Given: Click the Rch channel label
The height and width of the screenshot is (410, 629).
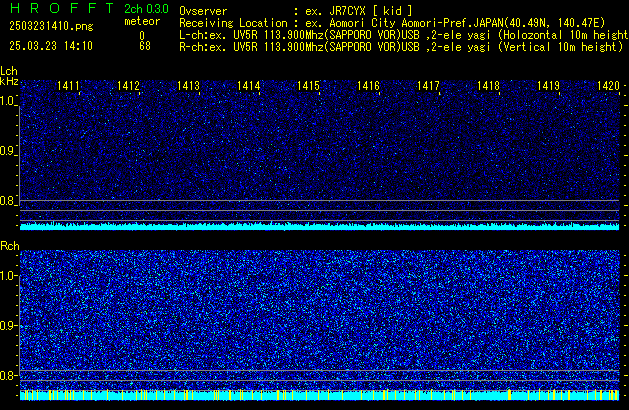Looking at the screenshot, I should click(10, 246).
